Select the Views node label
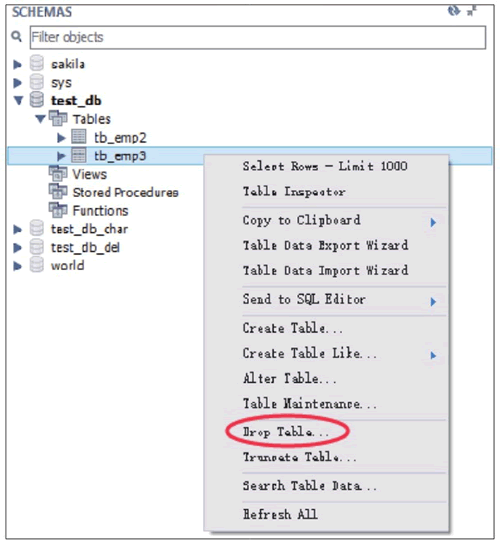500x545 pixels. click(x=89, y=174)
